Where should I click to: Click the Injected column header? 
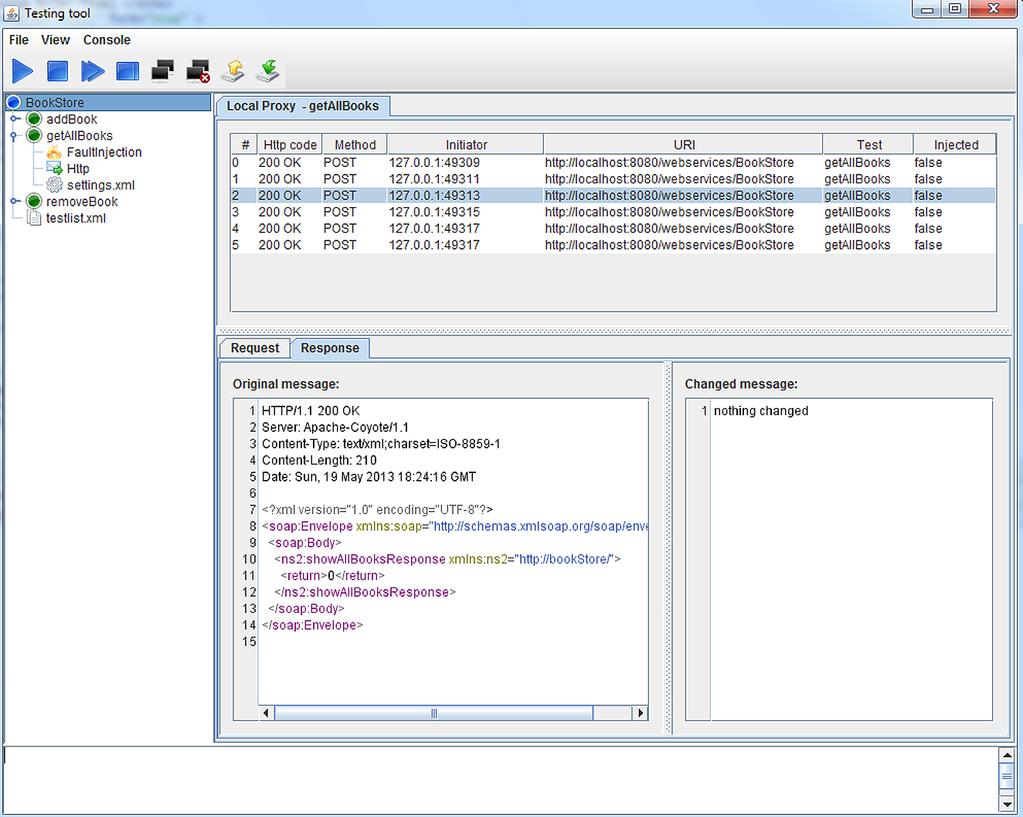(x=956, y=145)
